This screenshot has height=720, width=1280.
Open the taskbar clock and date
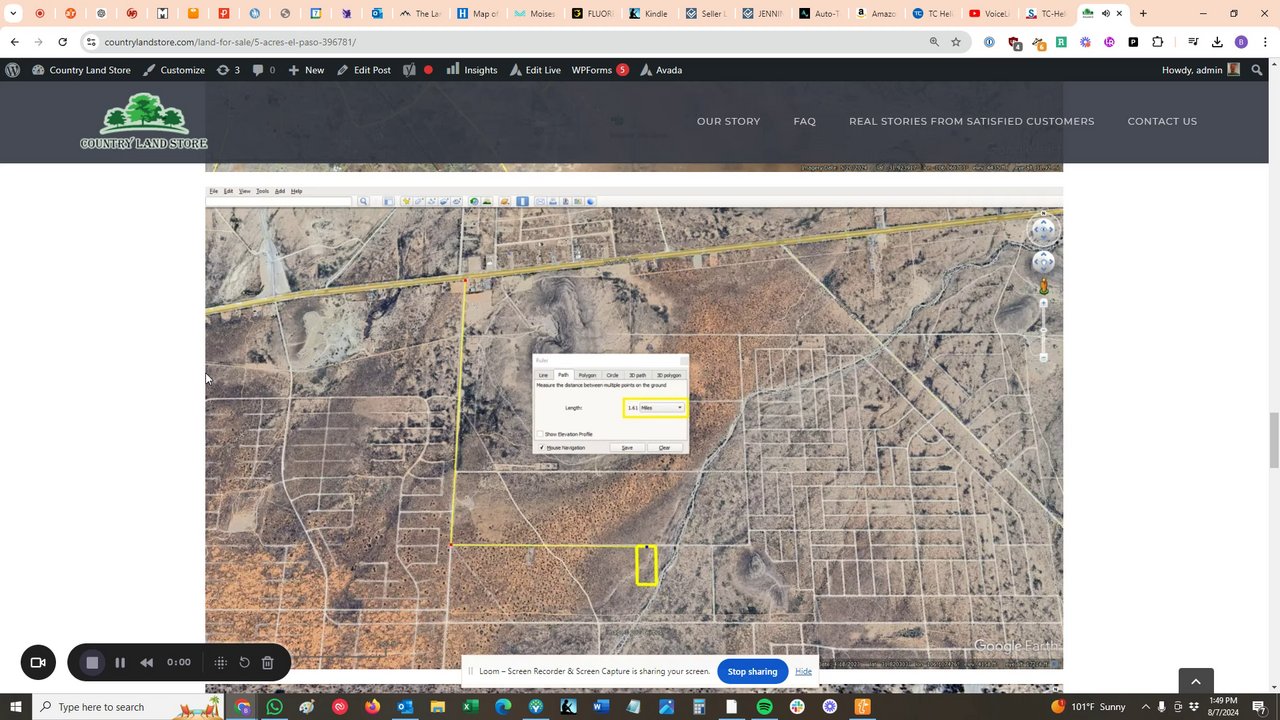click(1224, 707)
